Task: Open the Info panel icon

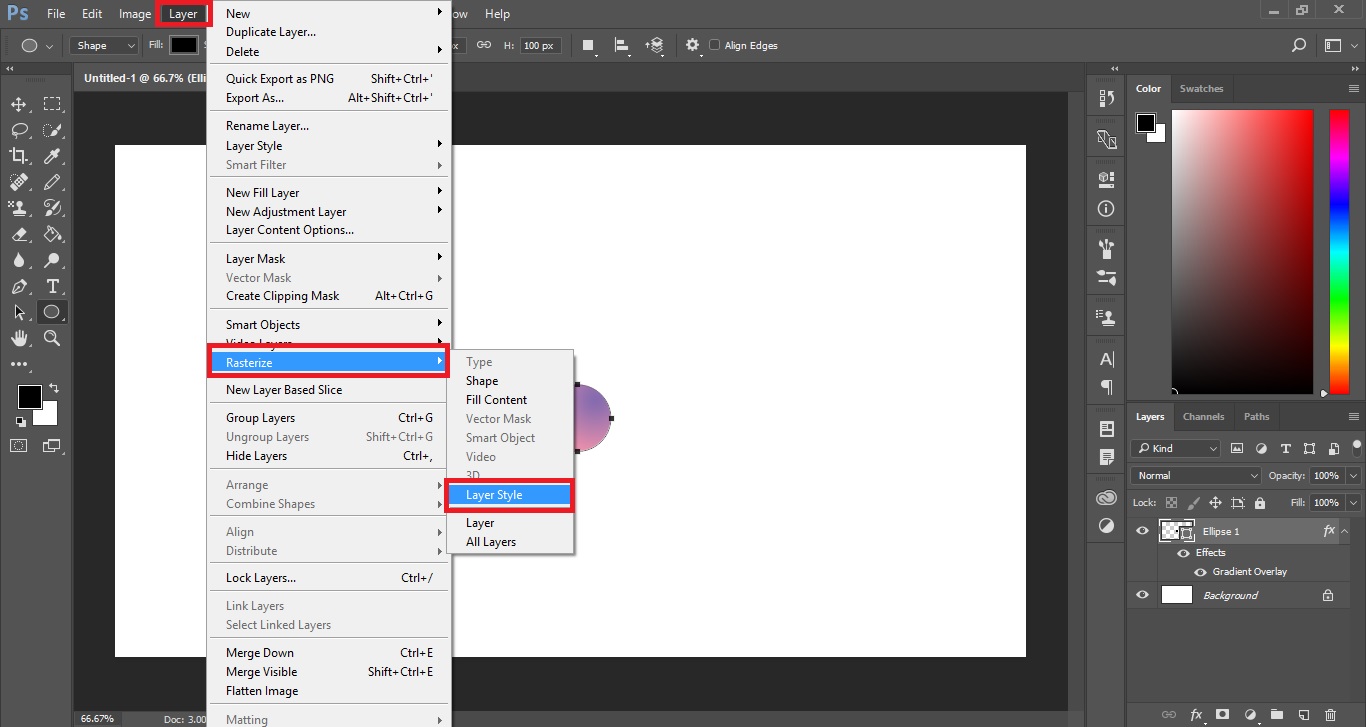Action: click(x=1106, y=209)
